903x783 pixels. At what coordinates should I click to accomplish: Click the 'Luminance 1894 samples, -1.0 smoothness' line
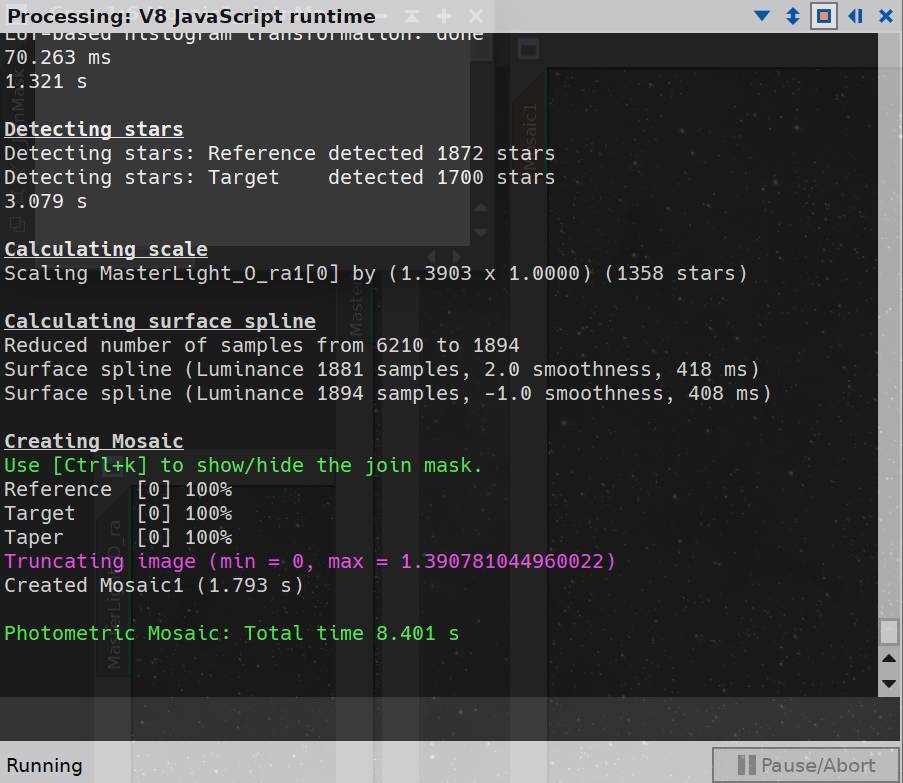pyautogui.click(x=388, y=394)
